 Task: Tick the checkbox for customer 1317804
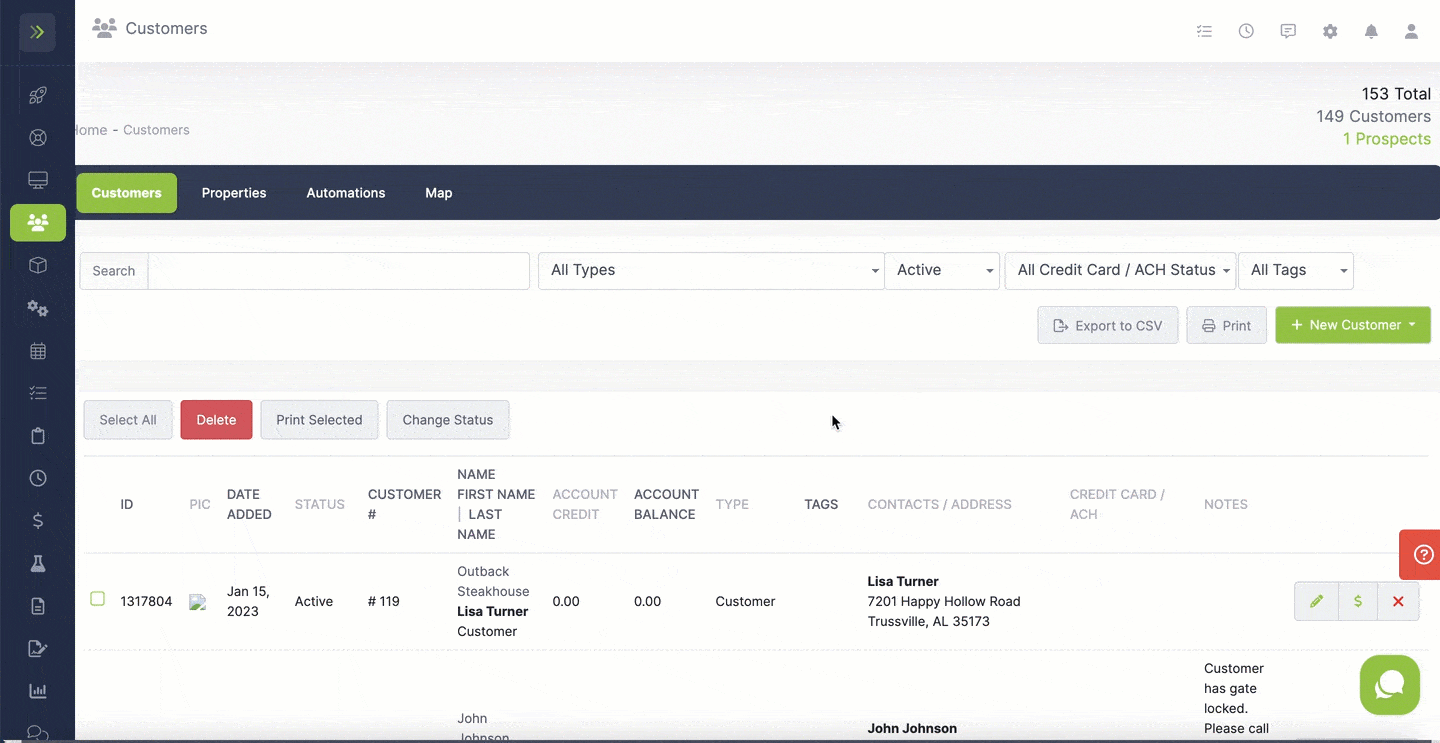click(98, 599)
